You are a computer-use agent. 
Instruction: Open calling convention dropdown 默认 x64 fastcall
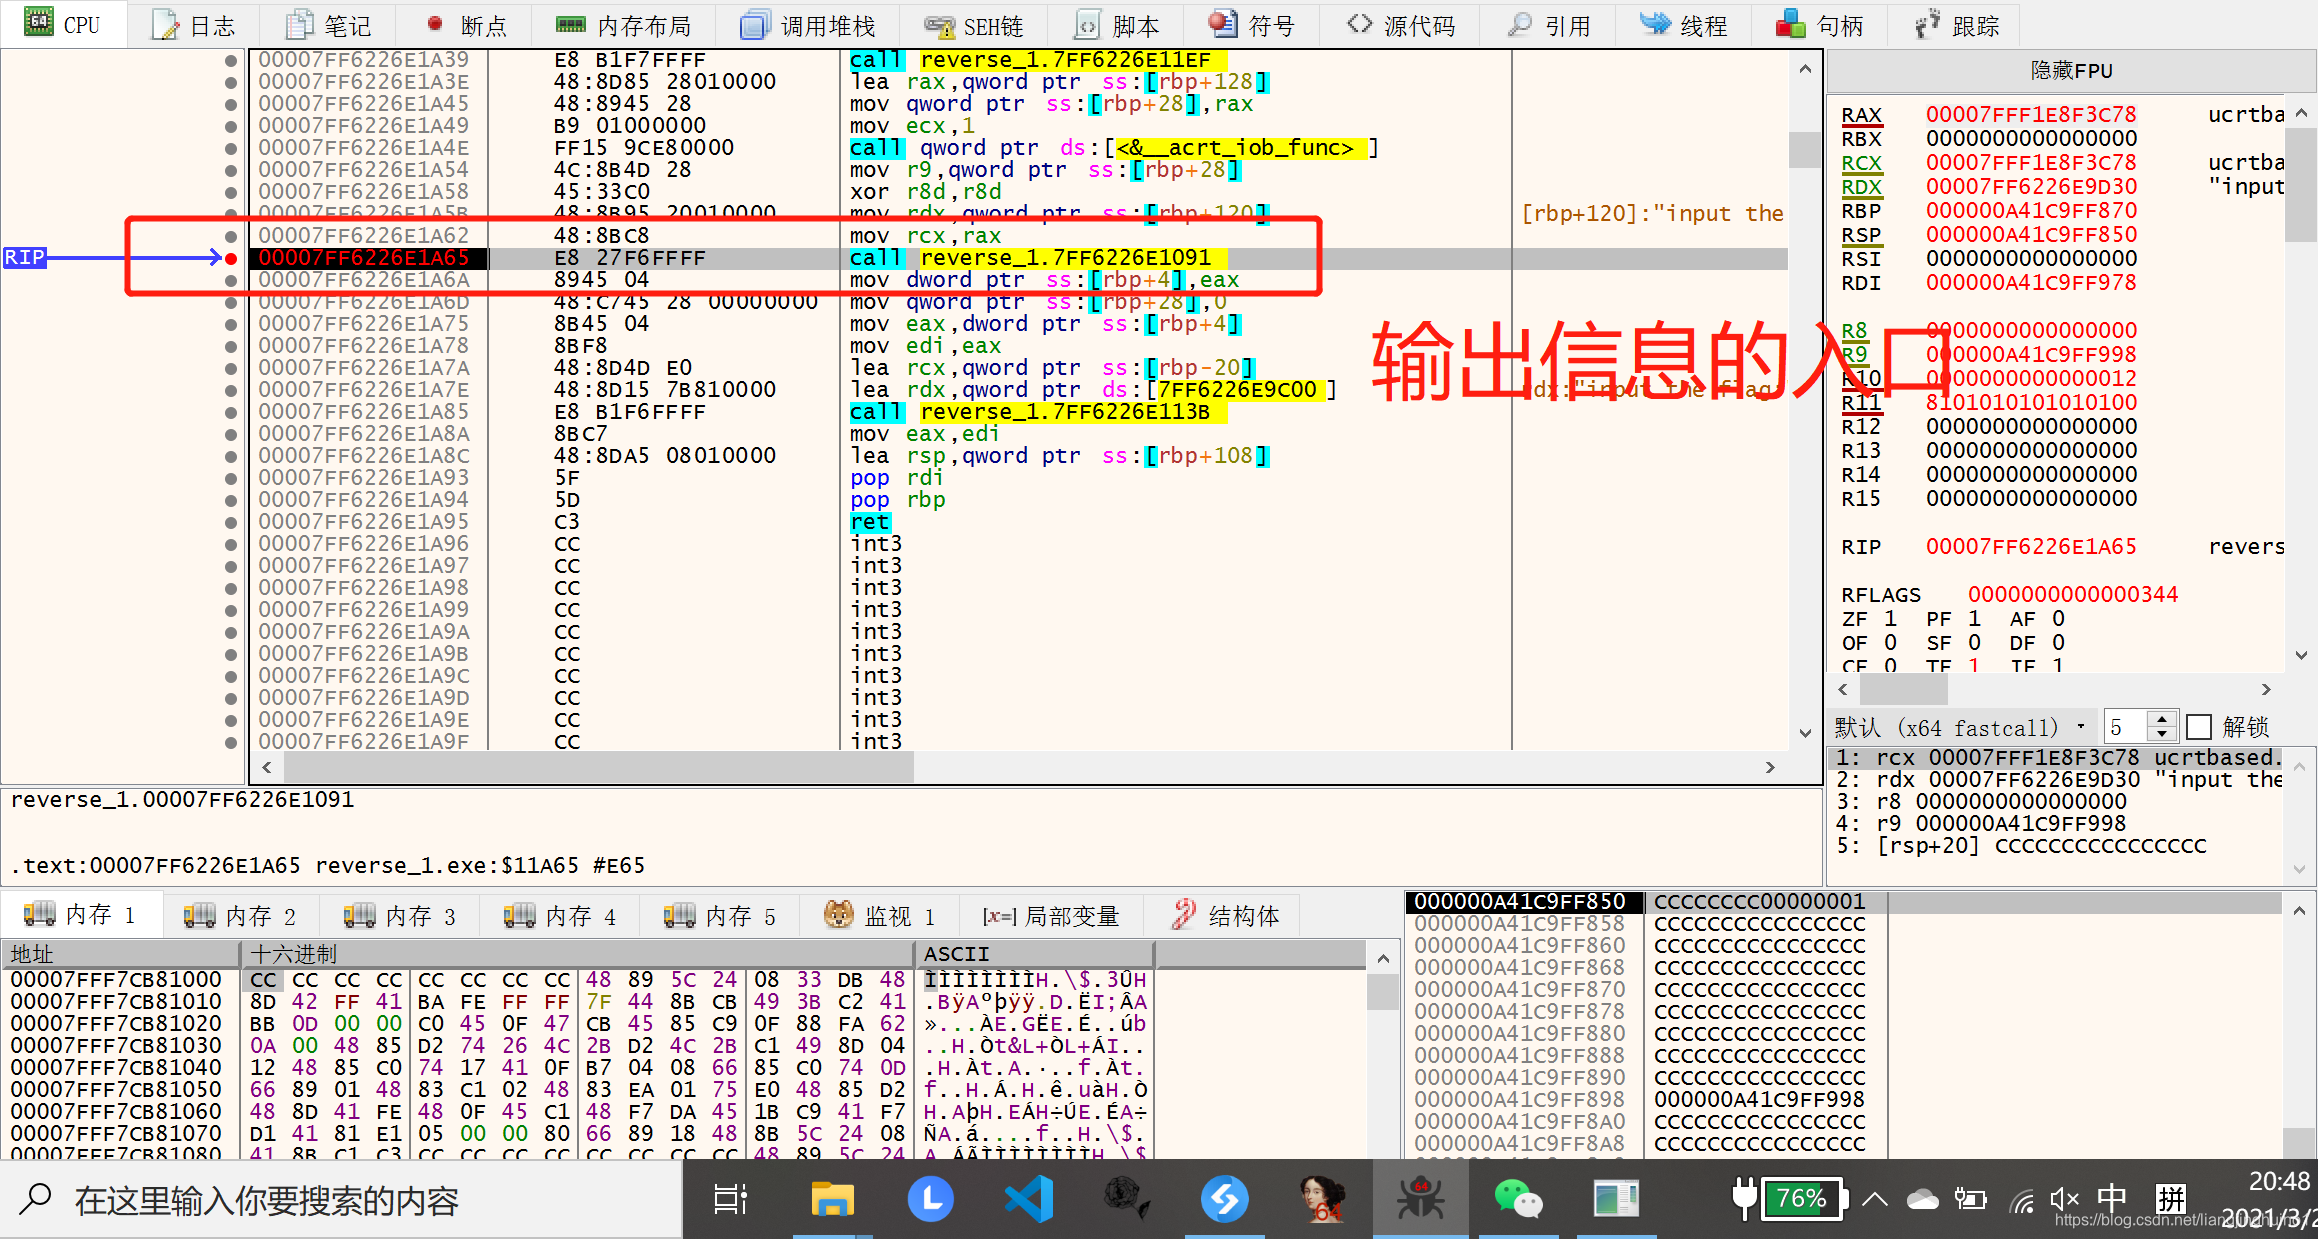coord(1962,727)
